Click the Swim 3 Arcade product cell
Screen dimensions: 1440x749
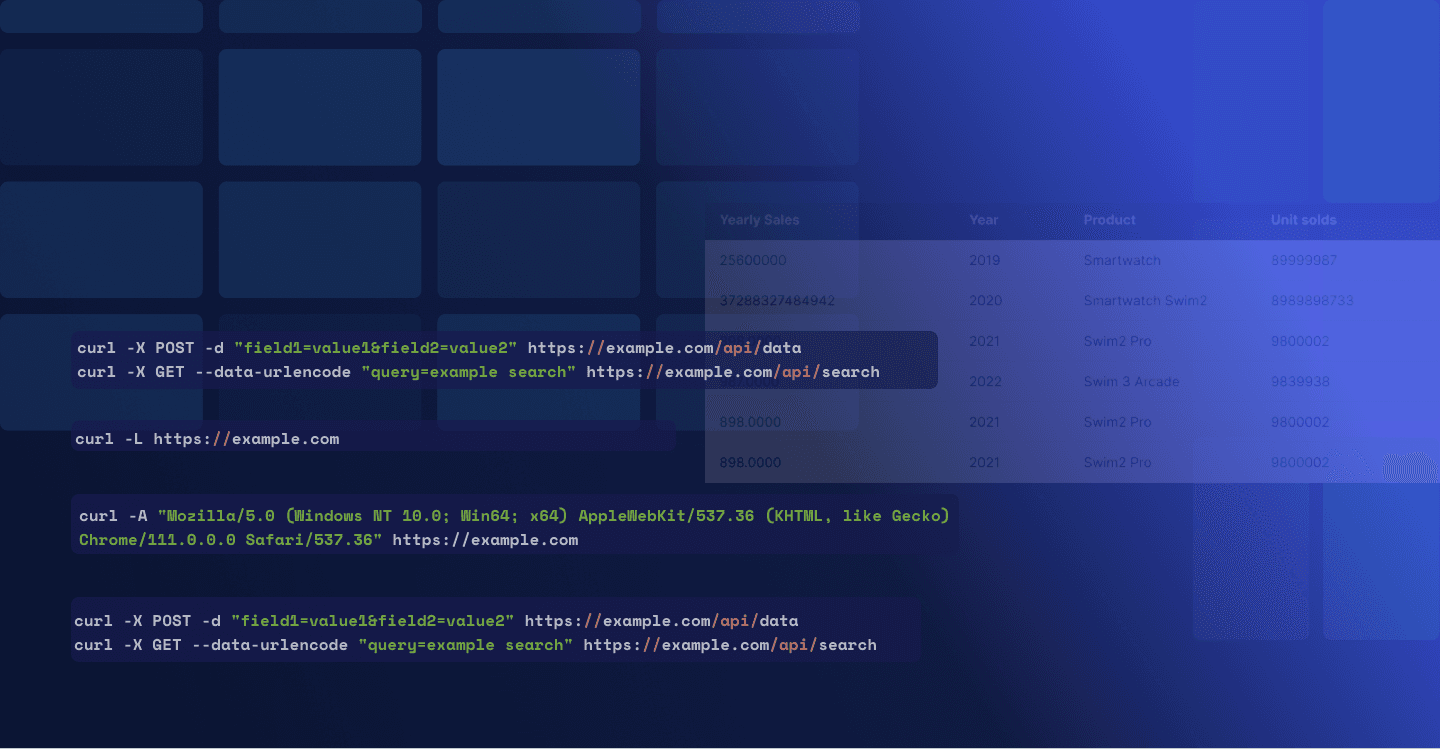[1131, 382]
